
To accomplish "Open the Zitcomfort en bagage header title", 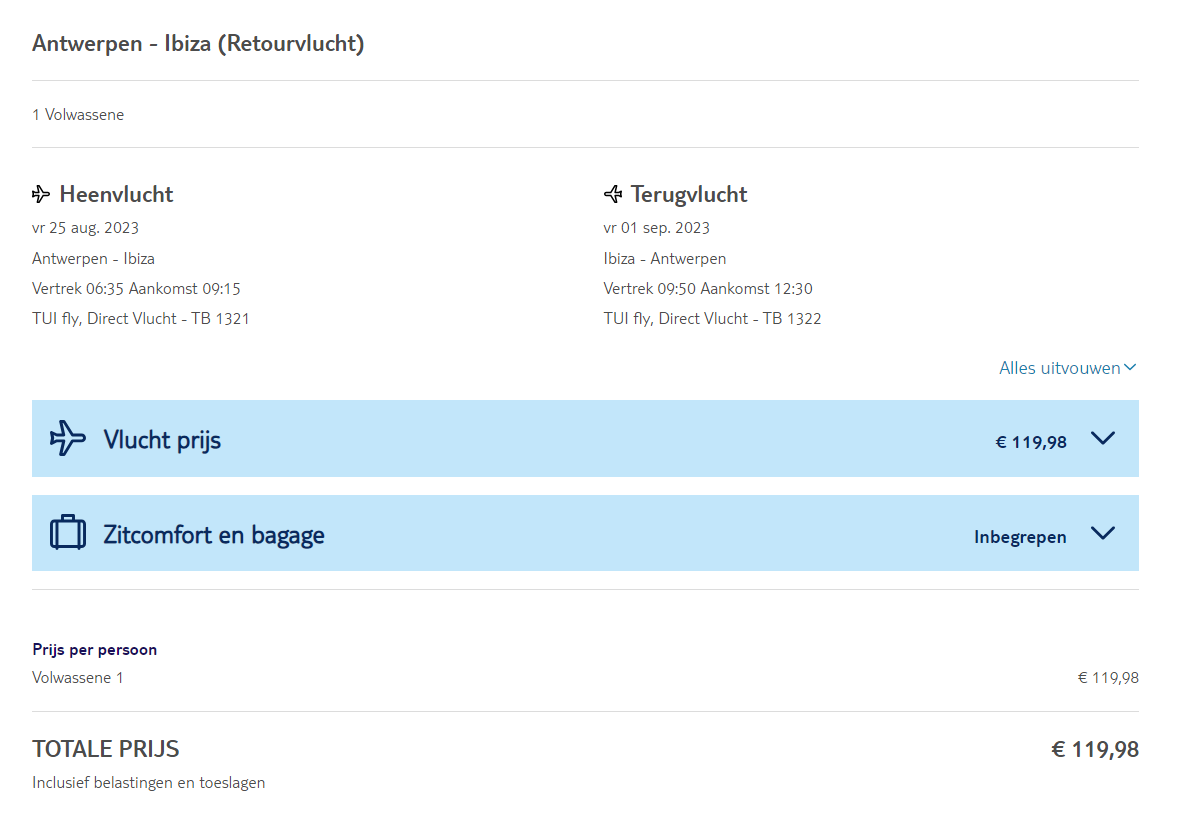I will (x=214, y=535).
